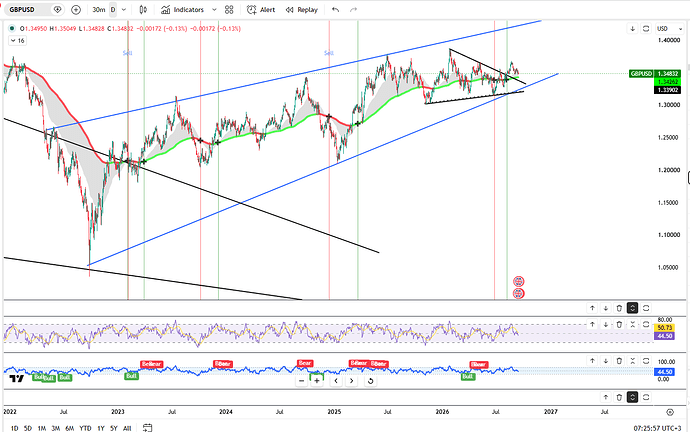The width and height of the screenshot is (690, 432).
Task: Click the green 1.34262 price label
Action: click(668, 82)
